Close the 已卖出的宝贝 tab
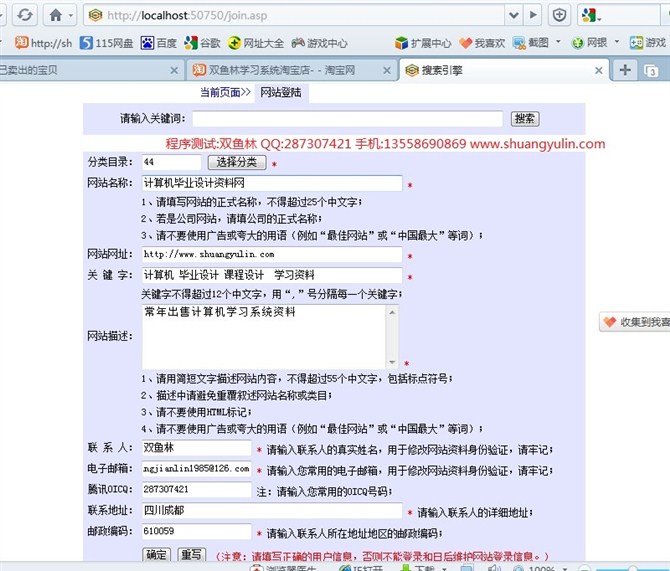Screen dimensions: 670x571 [x=174, y=70]
